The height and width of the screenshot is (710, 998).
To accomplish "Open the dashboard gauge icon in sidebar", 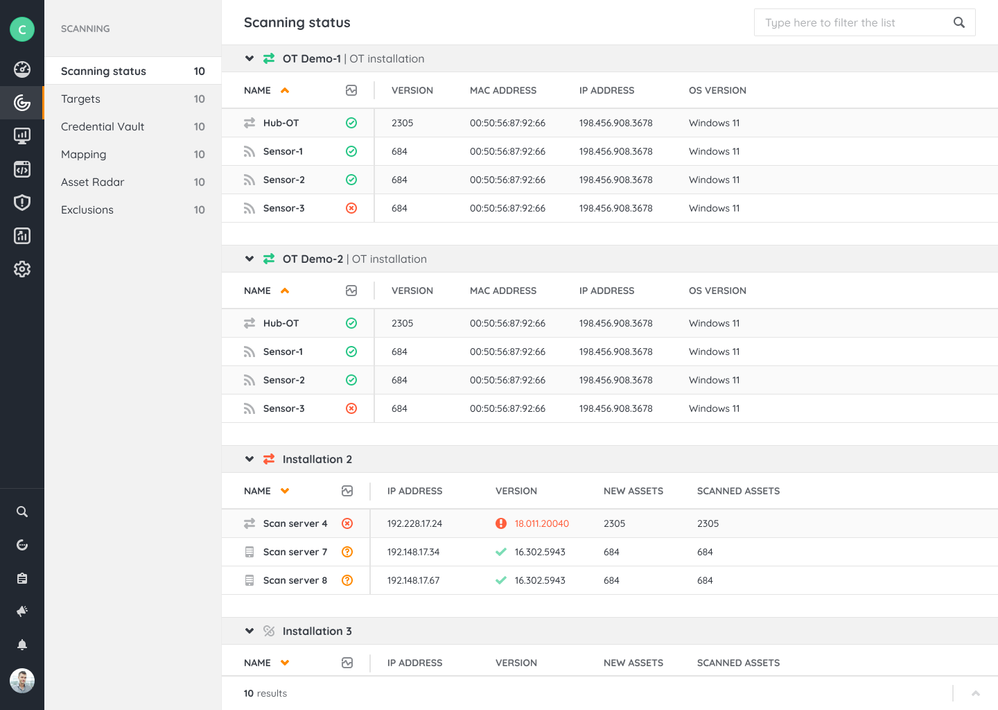I will pos(22,70).
